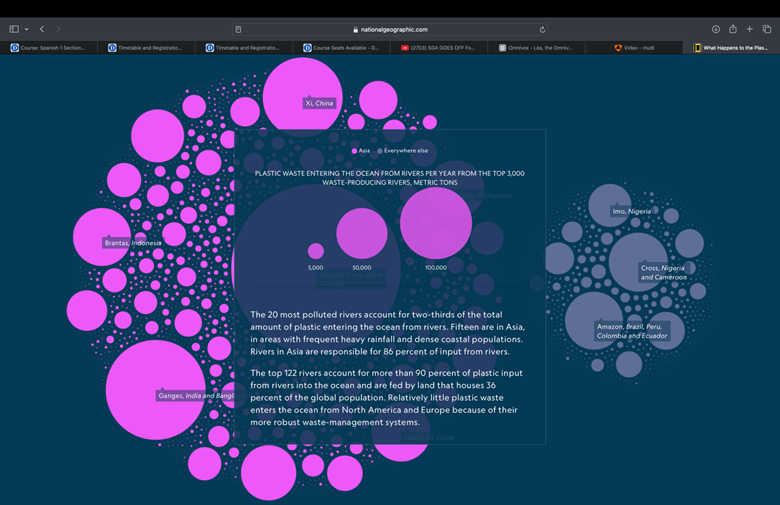
Task: Click the nationalgeographic.com address field
Action: 390,29
